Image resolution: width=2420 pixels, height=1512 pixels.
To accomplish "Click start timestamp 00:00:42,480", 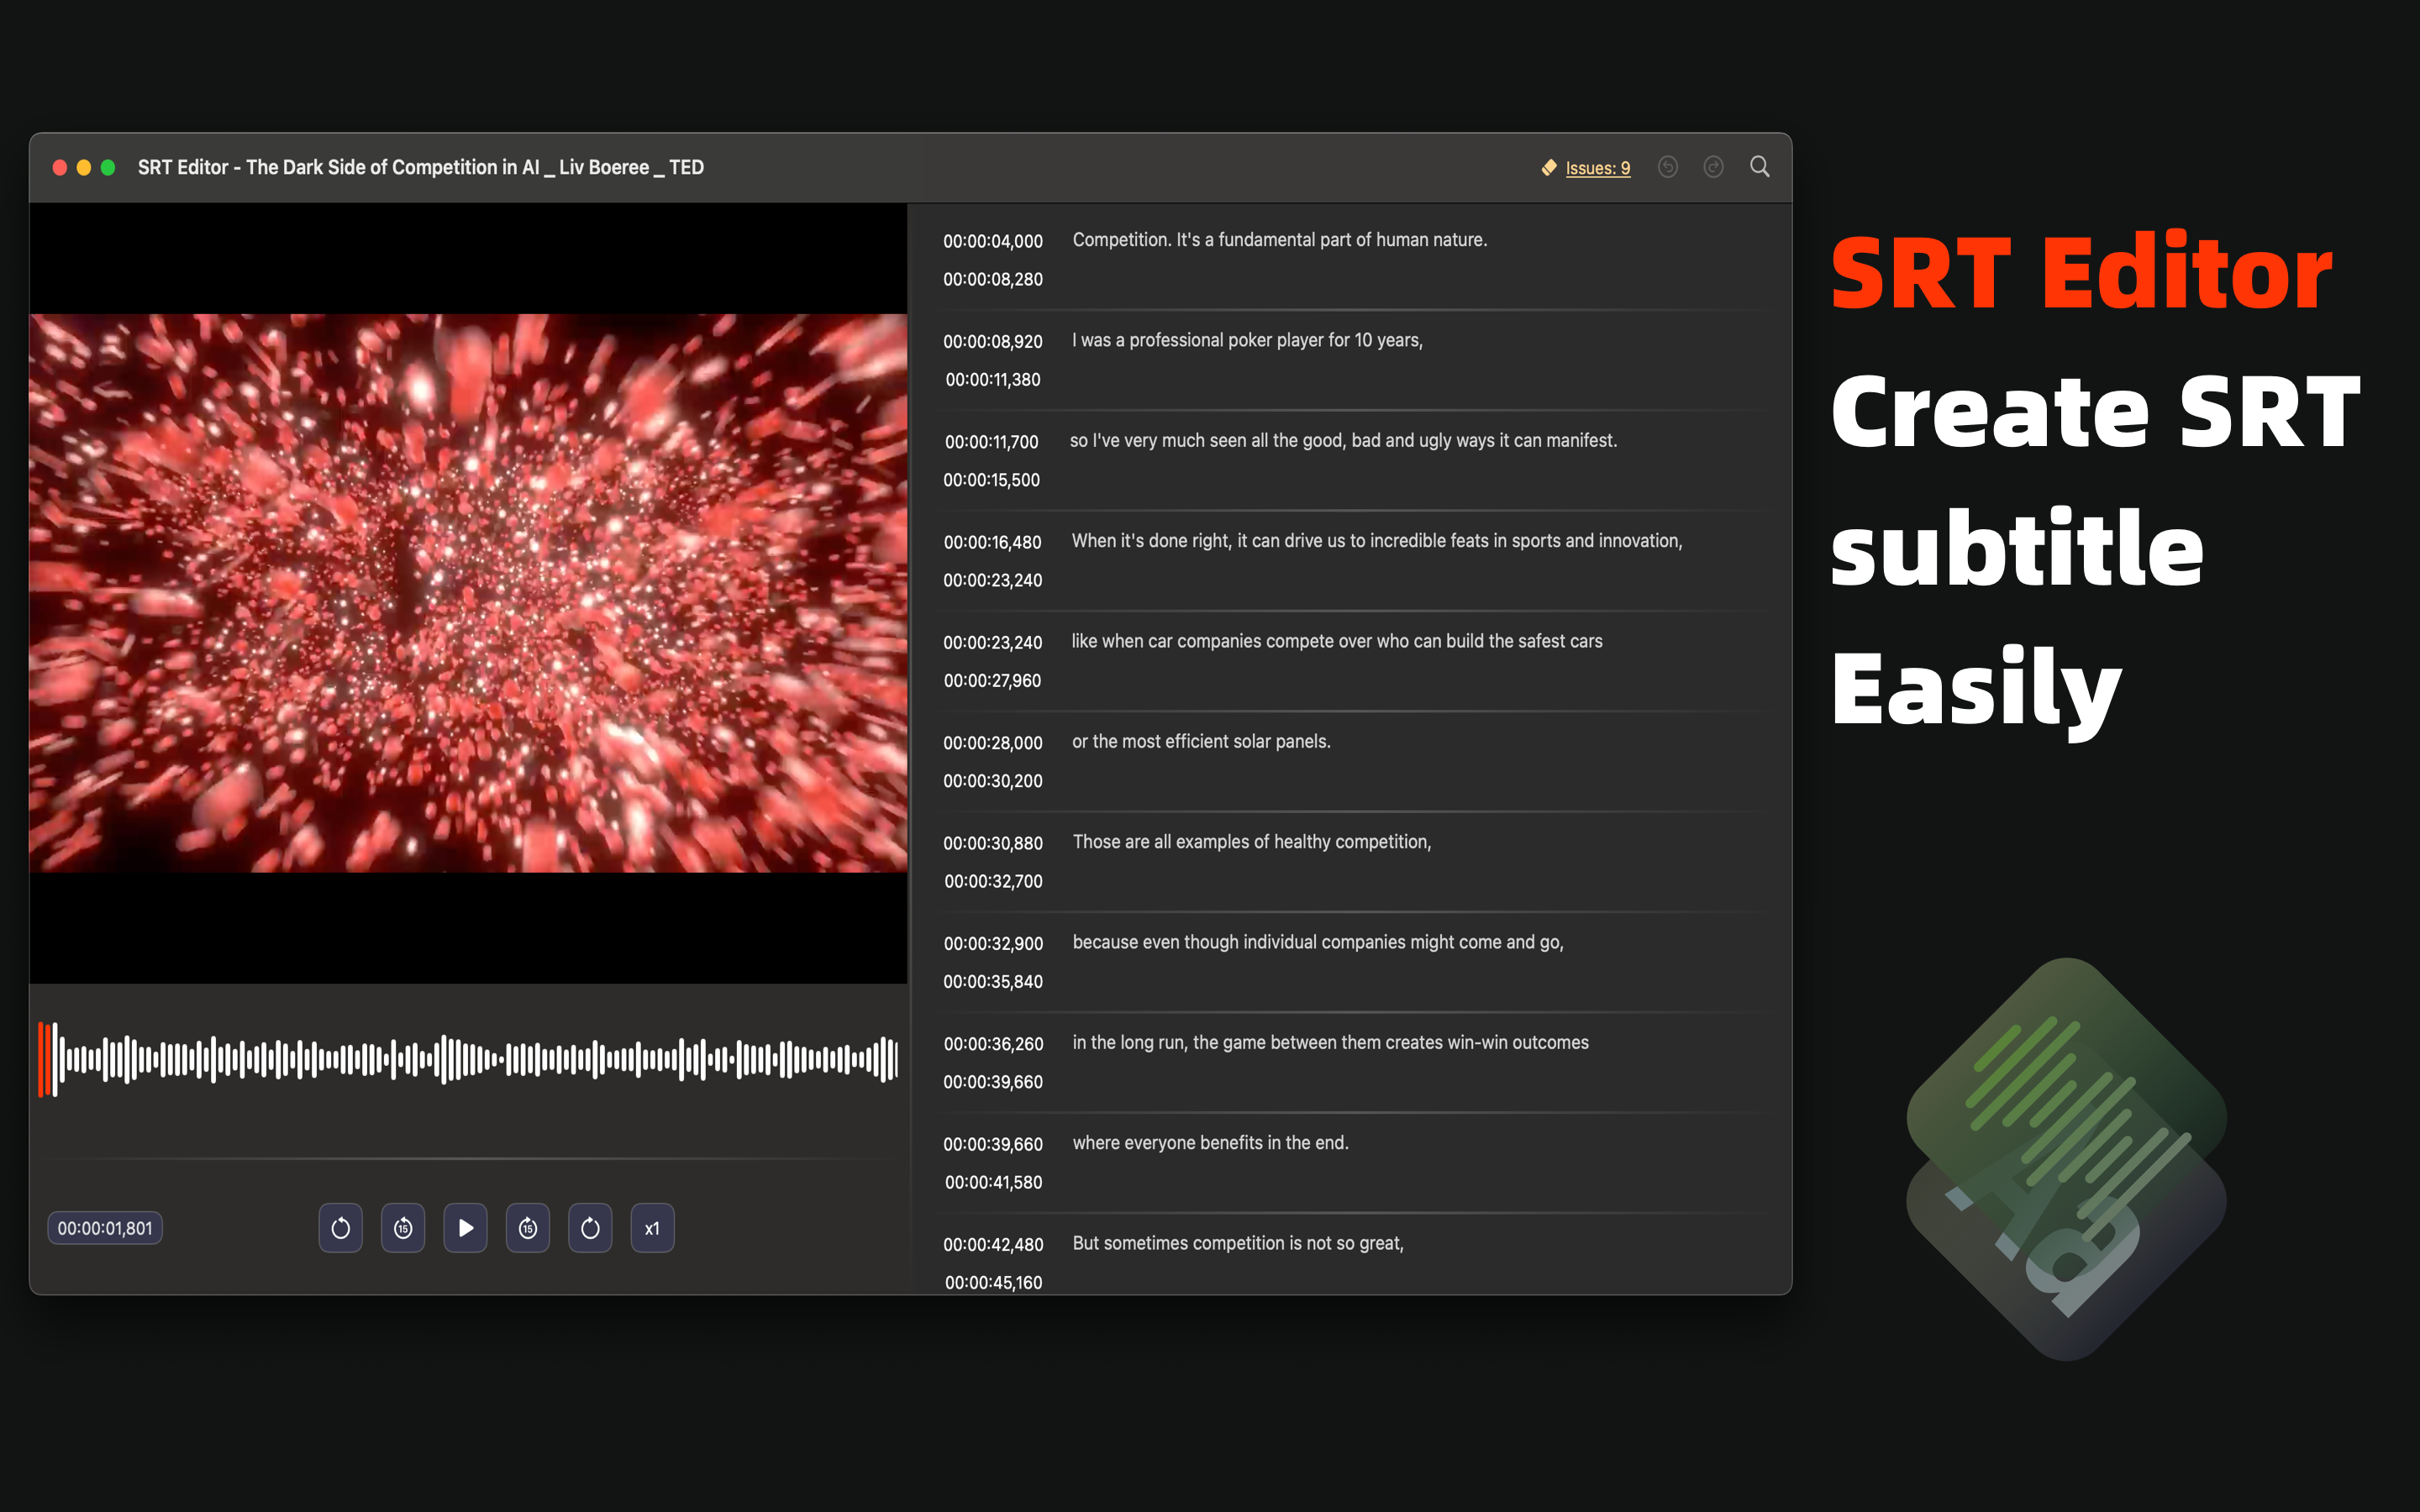I will [993, 1245].
